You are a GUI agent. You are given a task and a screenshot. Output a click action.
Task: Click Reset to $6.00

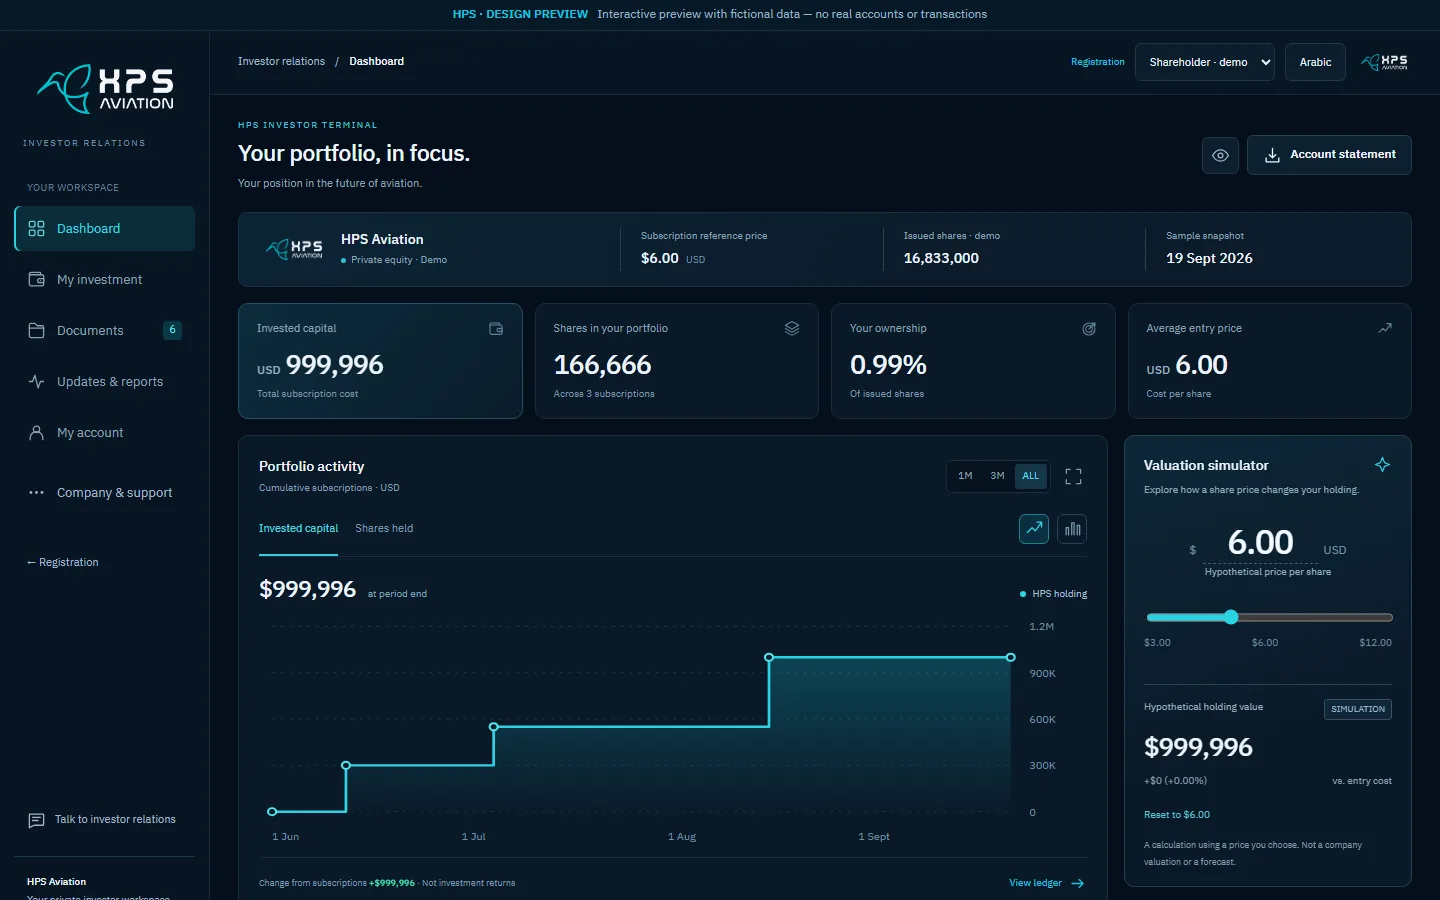pos(1176,815)
